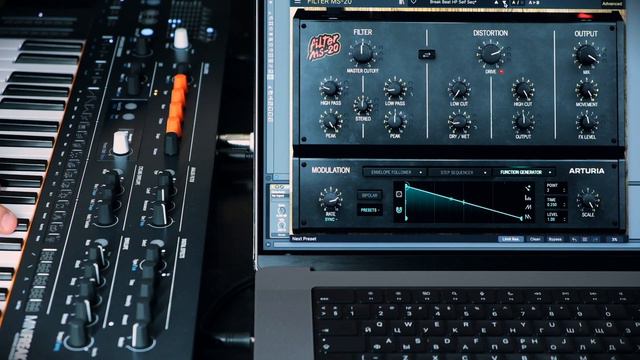Open the Sync dropdown under Rate
This screenshot has height=360, width=640.
[331, 220]
